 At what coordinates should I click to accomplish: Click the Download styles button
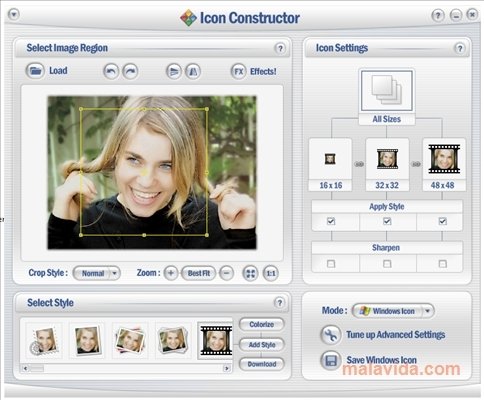pos(262,364)
